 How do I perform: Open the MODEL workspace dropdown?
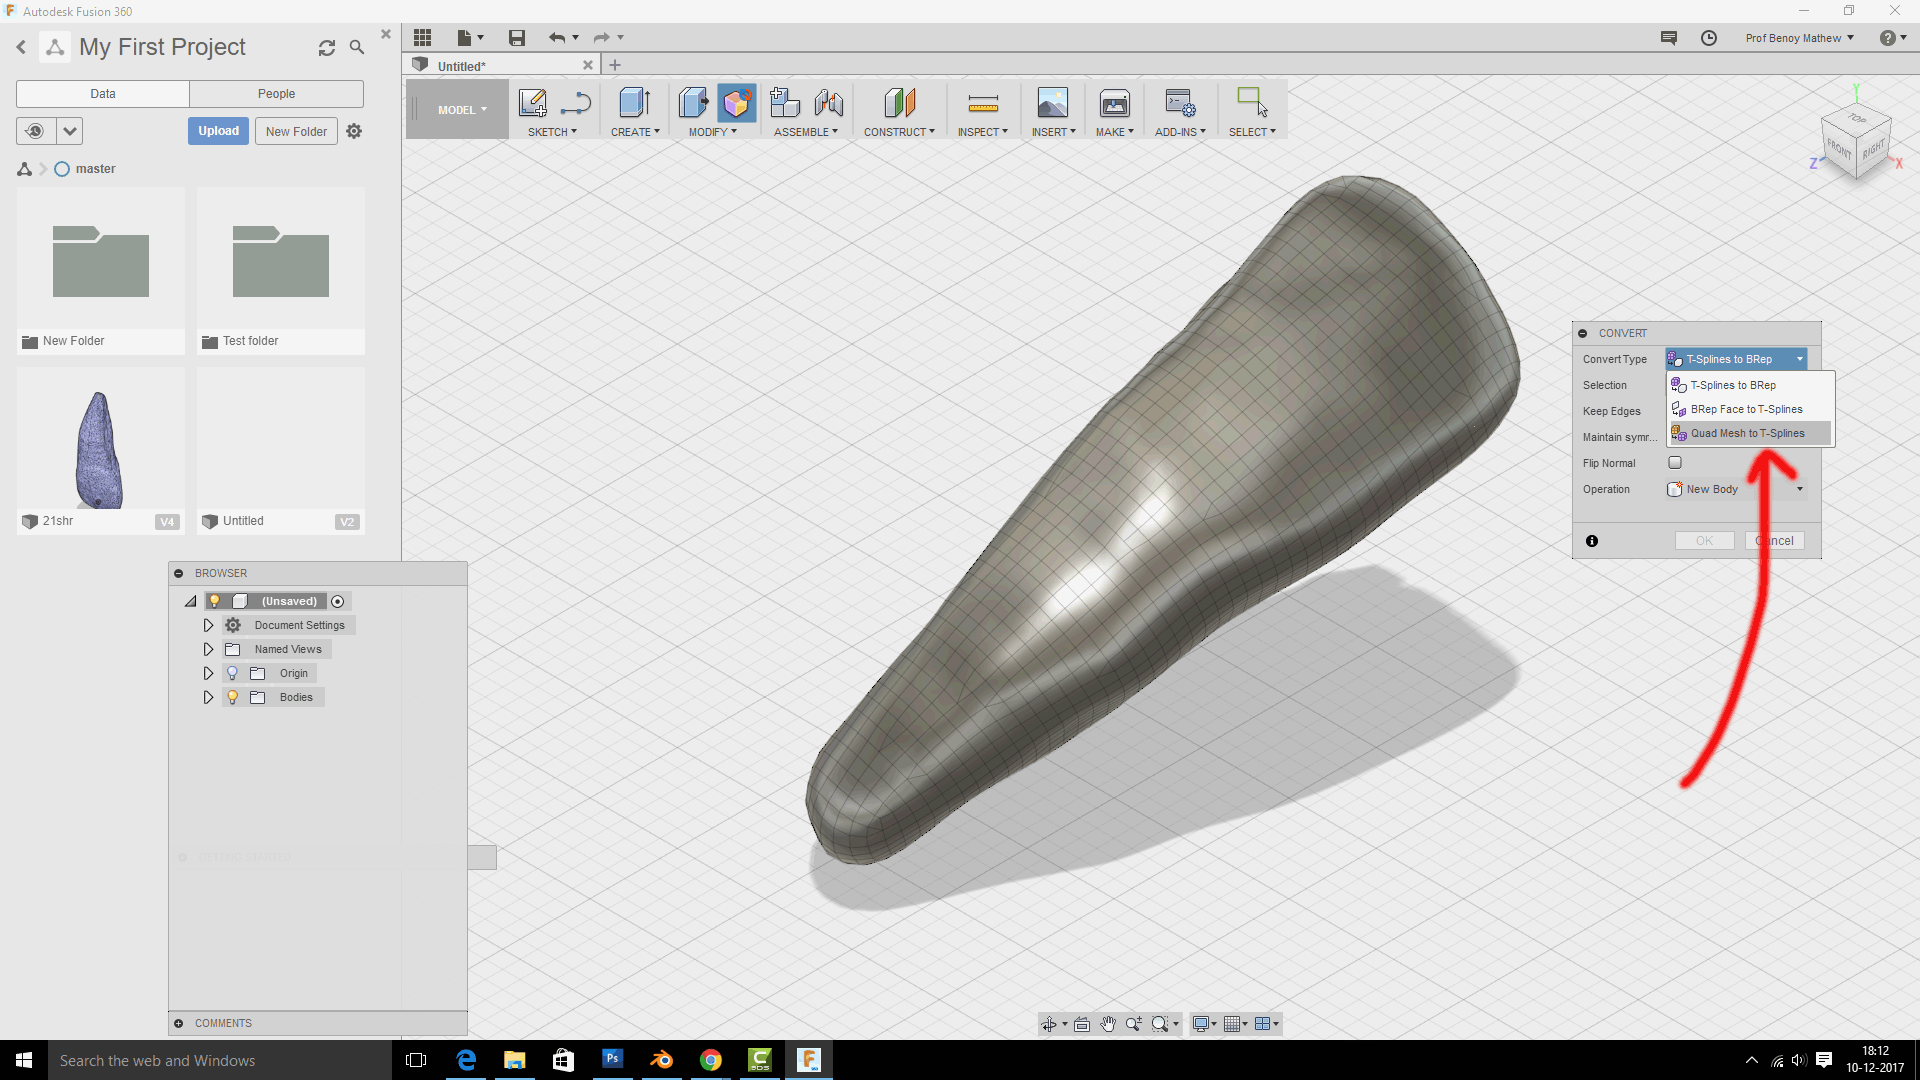[x=461, y=110]
